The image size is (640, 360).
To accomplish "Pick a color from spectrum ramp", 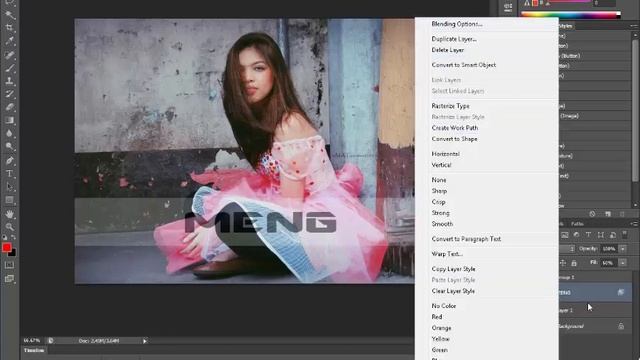I will [571, 15].
